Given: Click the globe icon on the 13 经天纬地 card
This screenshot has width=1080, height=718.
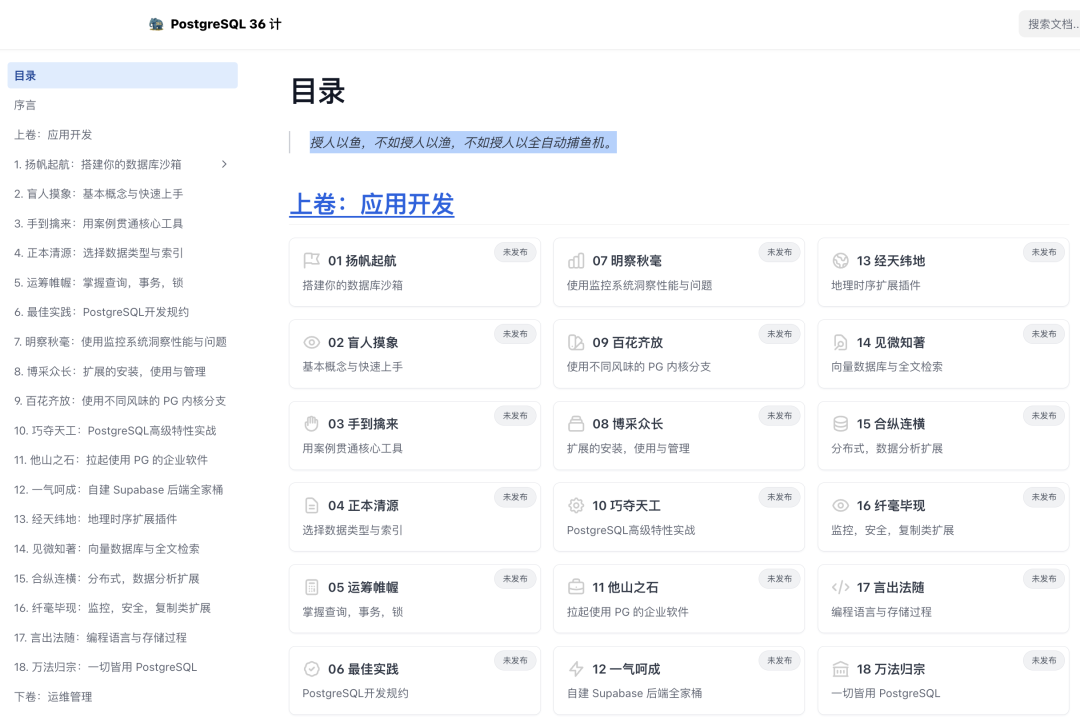Looking at the screenshot, I should [840, 260].
